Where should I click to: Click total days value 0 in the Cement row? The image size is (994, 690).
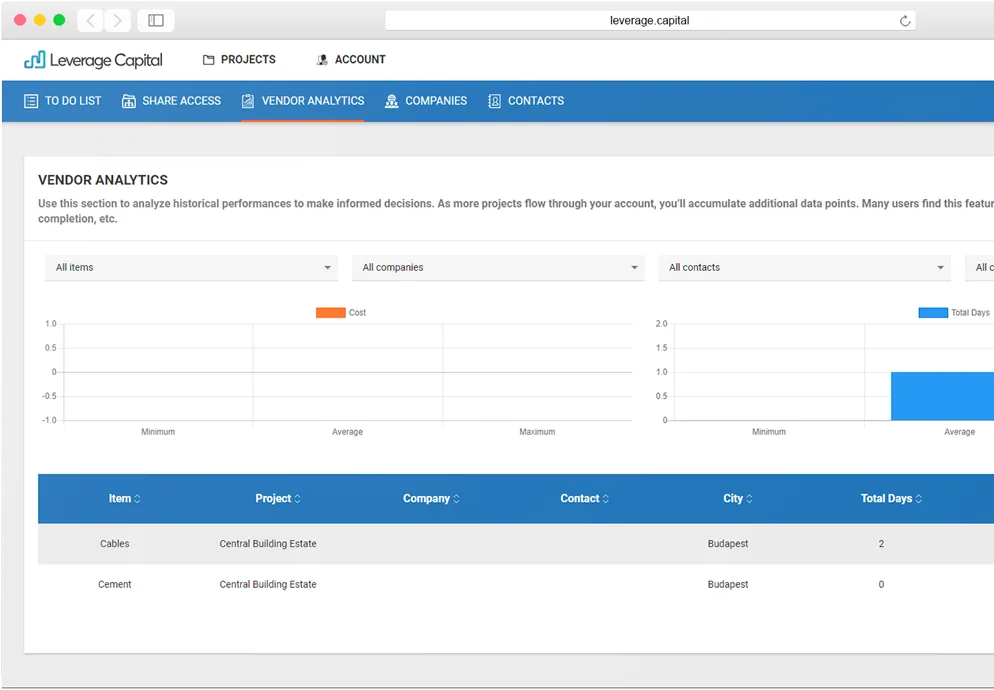point(881,585)
